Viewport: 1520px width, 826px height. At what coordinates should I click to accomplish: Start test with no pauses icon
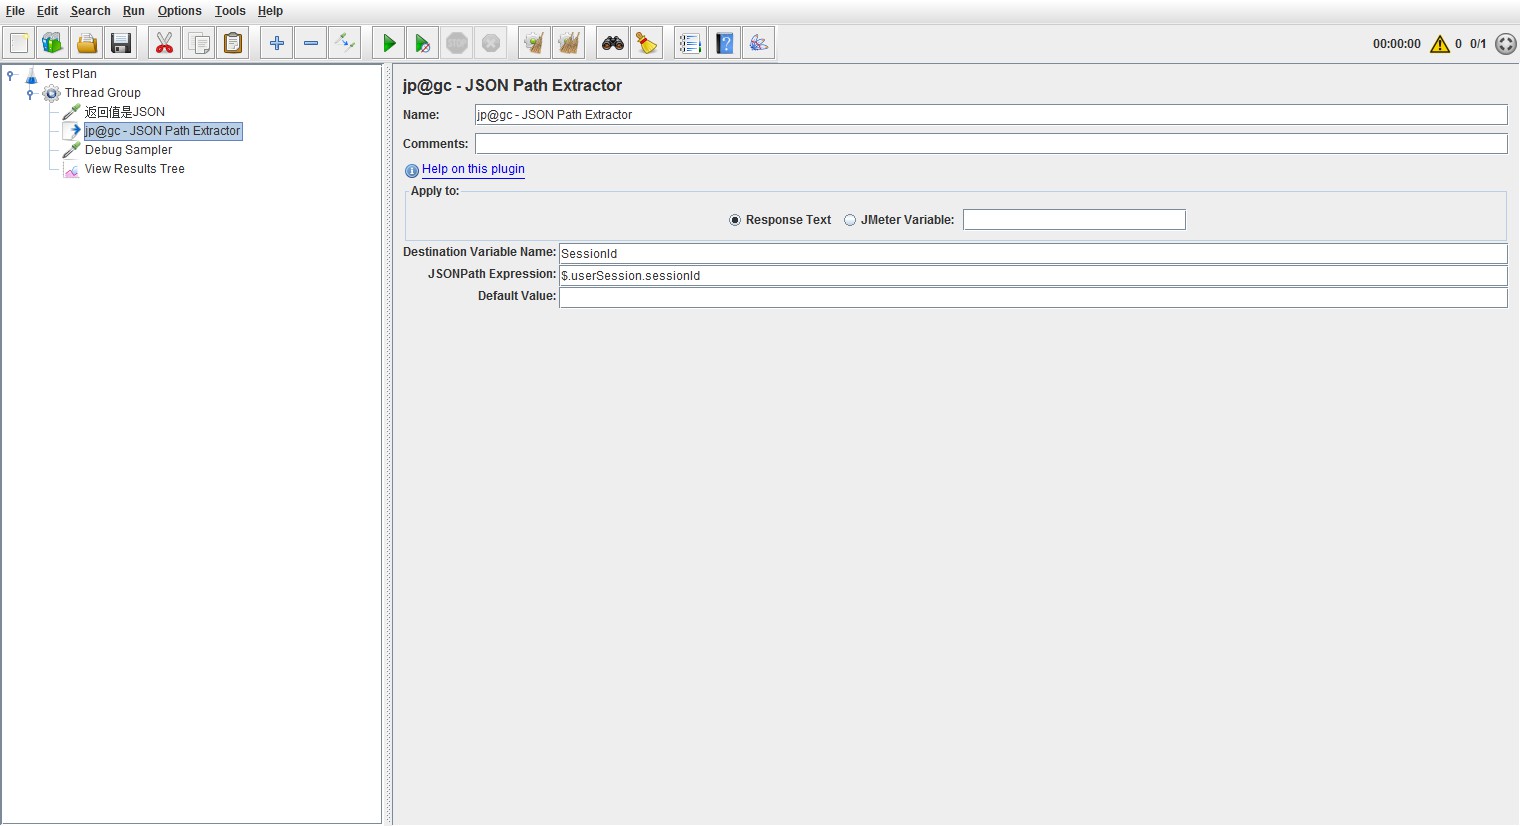[423, 43]
